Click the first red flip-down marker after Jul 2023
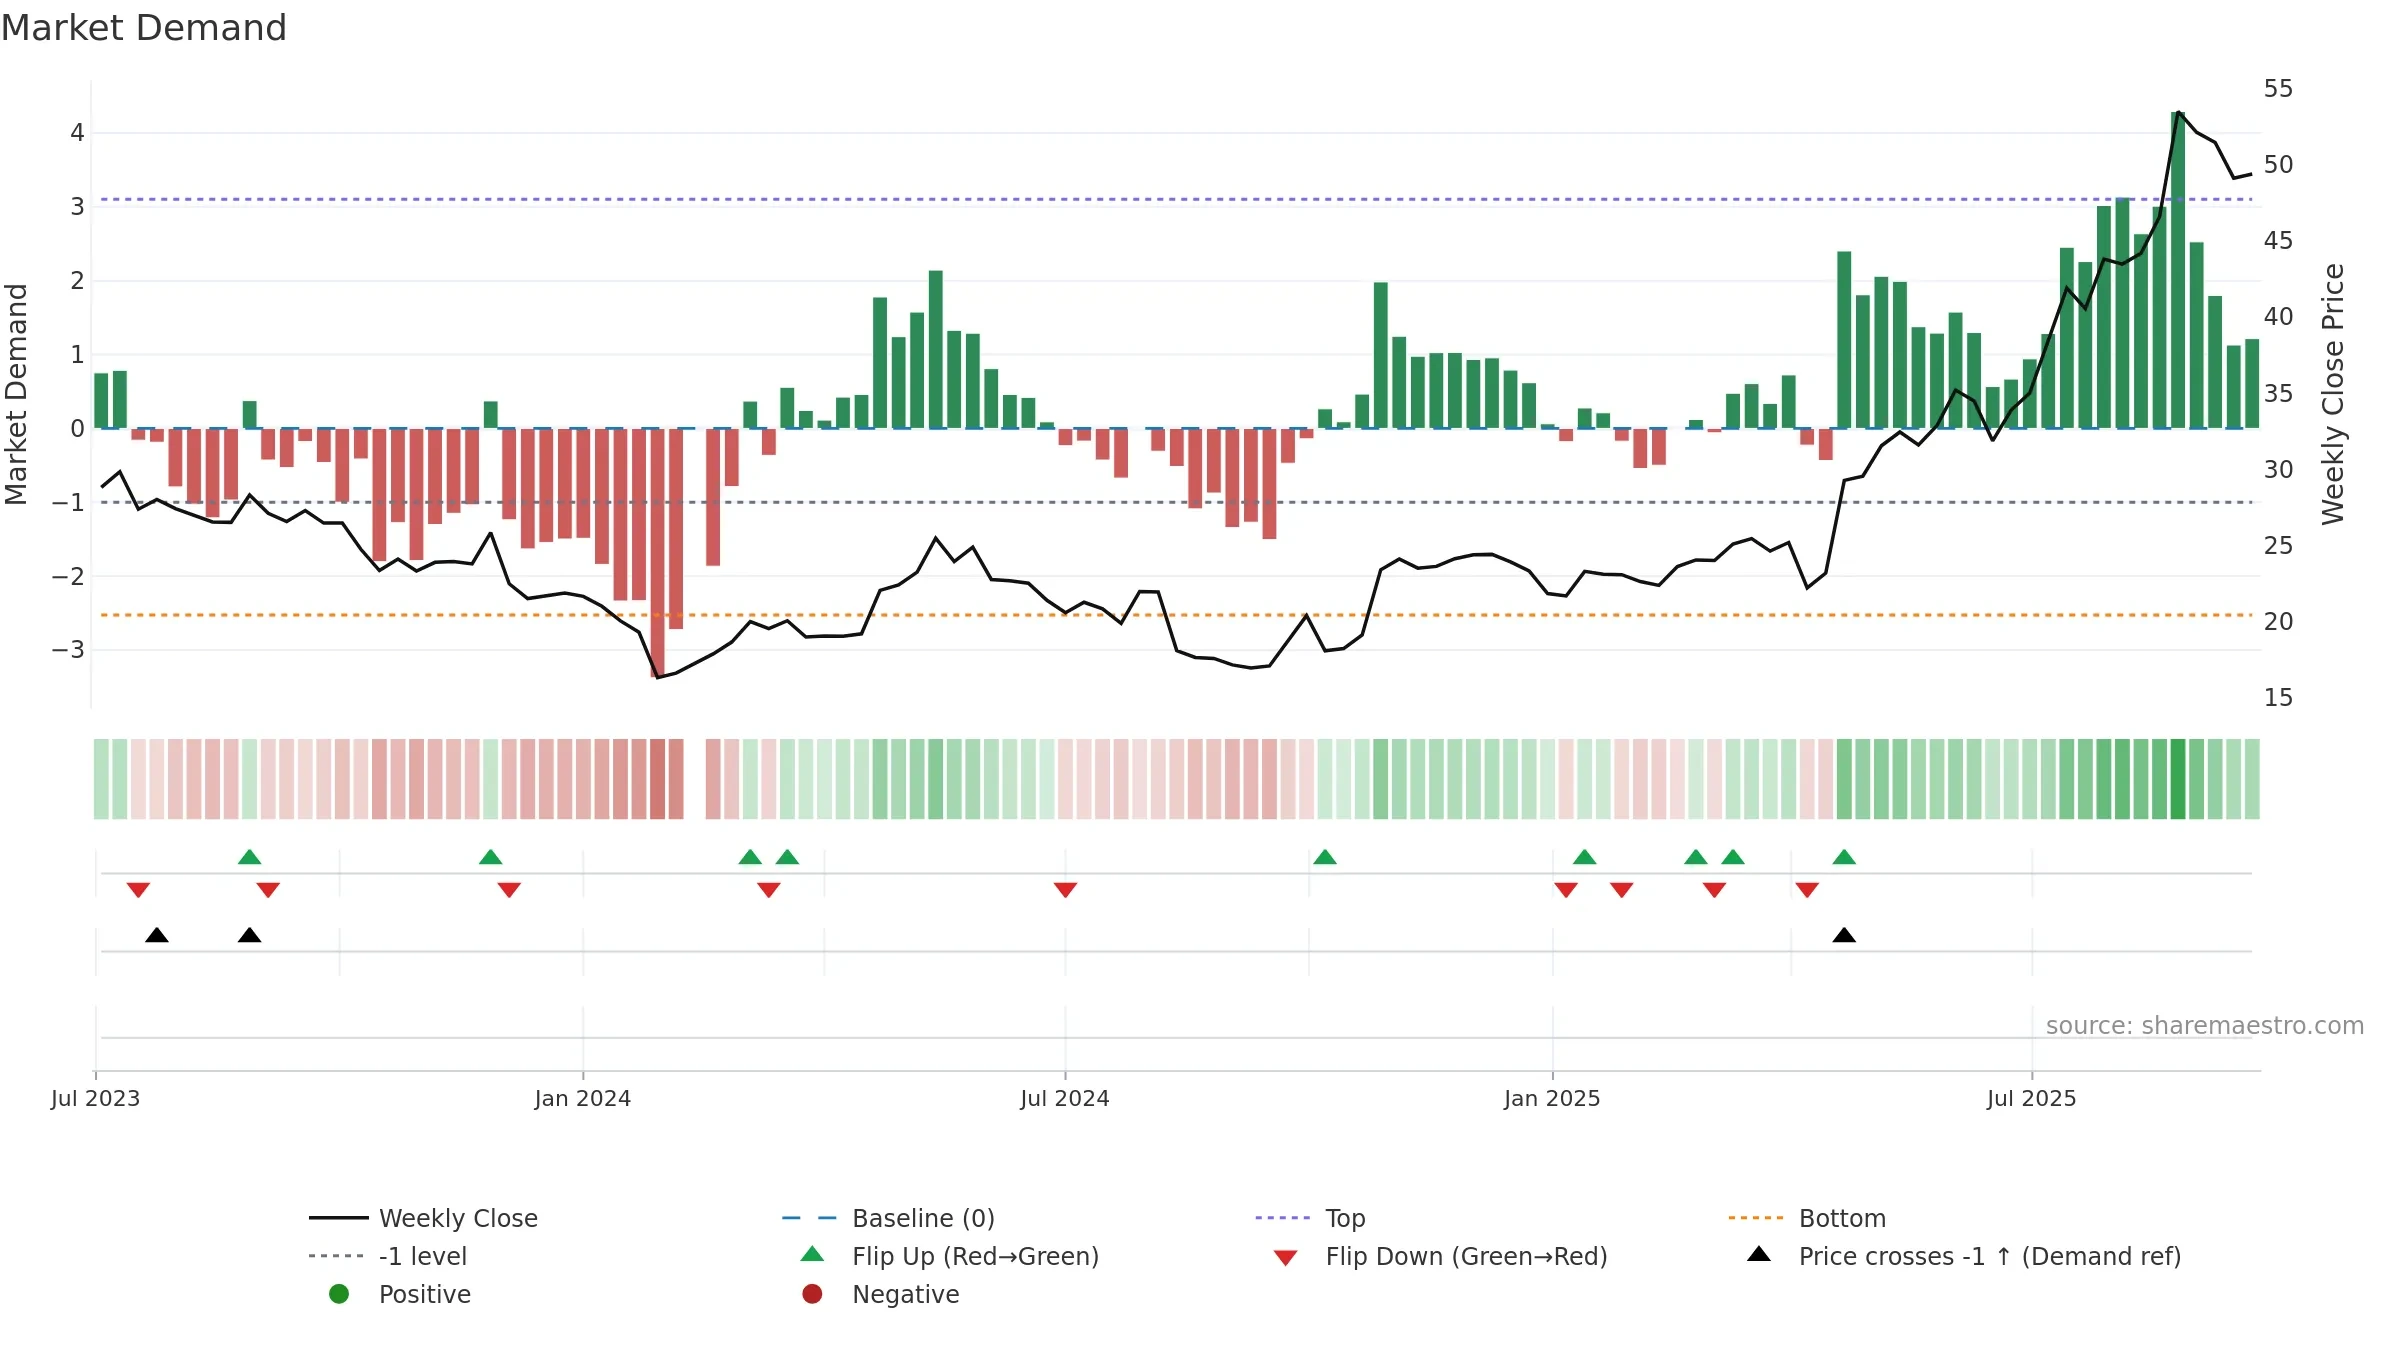This screenshot has width=2400, height=1350. click(x=138, y=890)
